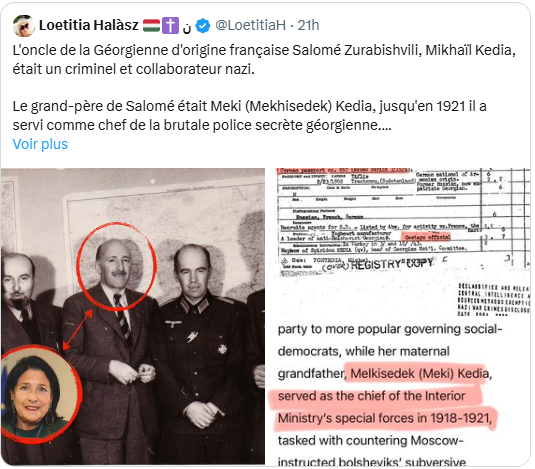Viewport: 535px width, 469px height.
Task: Click the Arabic letter ن symbol
Action: tap(187, 27)
